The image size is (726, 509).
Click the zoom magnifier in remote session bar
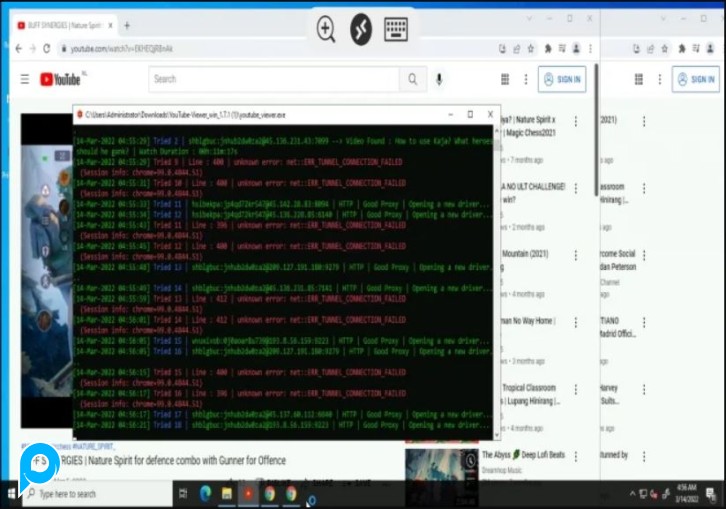(326, 29)
